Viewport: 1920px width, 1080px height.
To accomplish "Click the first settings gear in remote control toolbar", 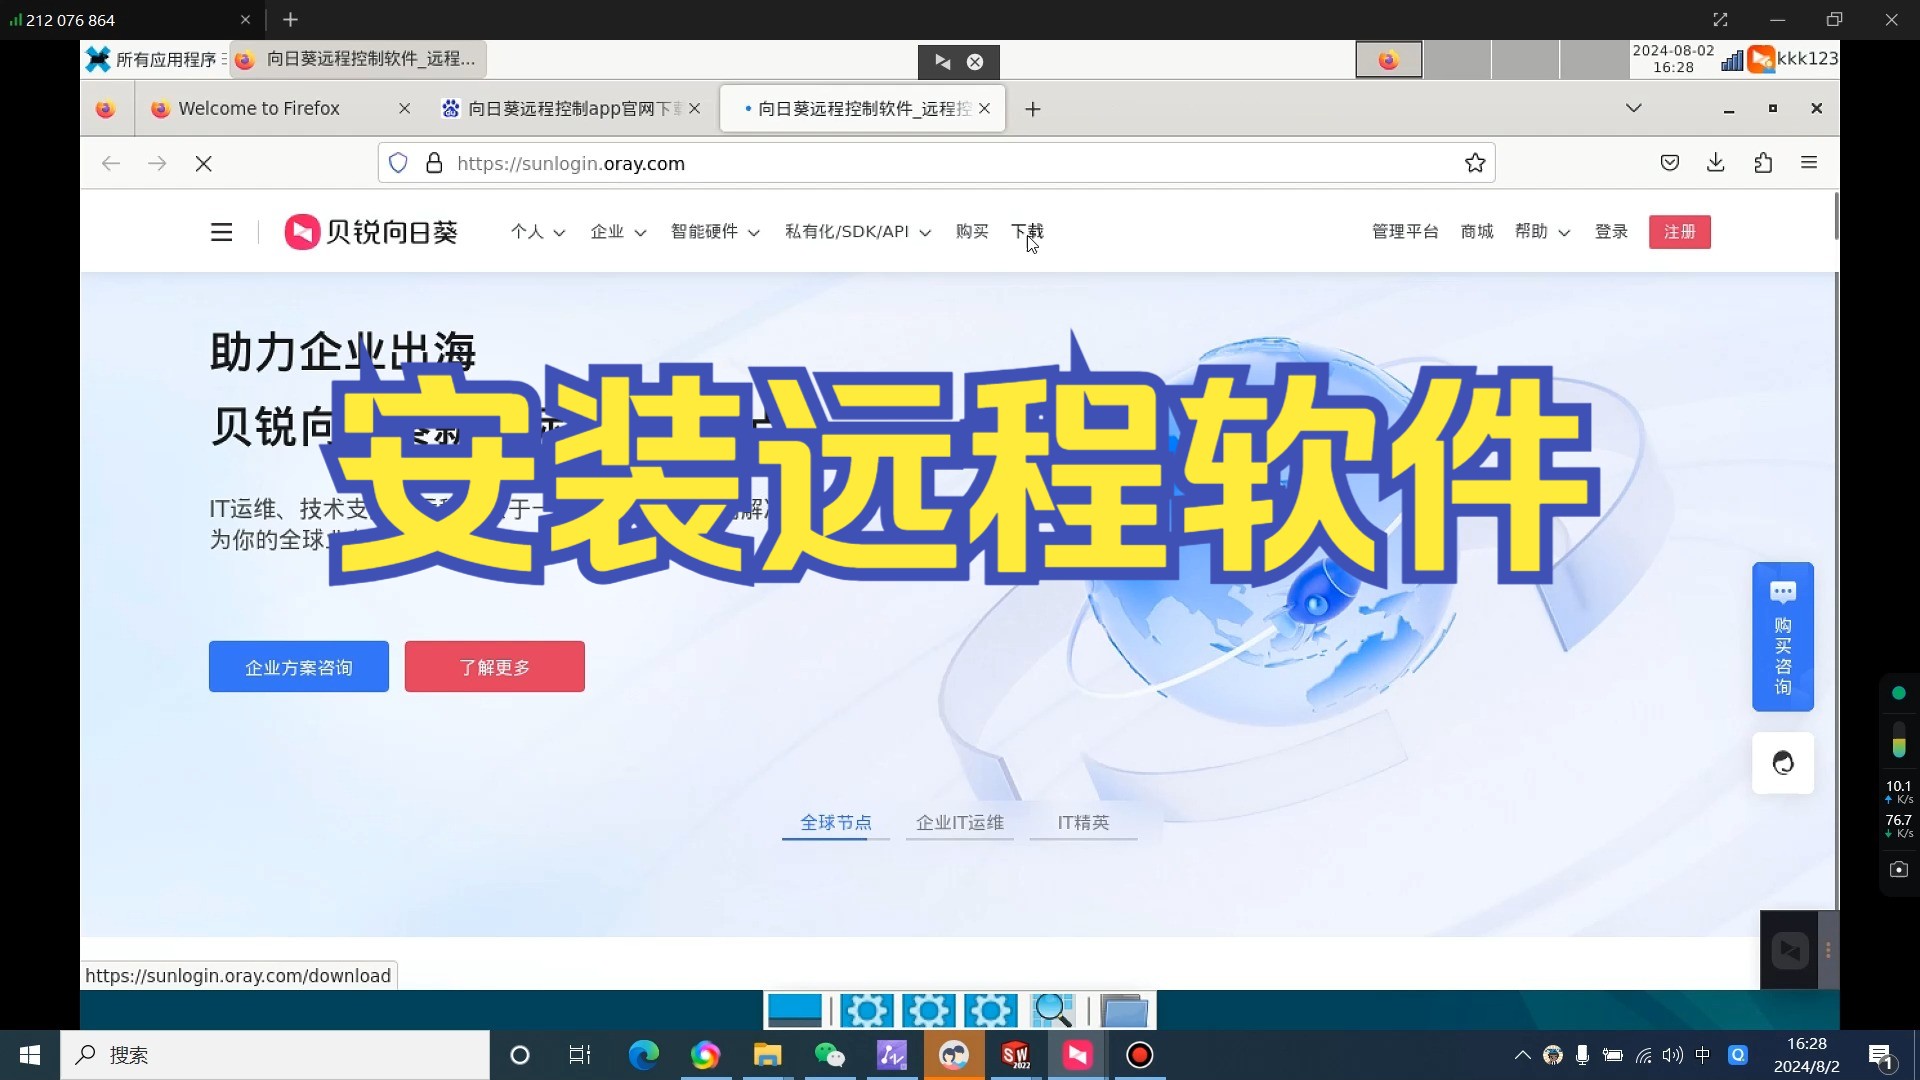I will (x=868, y=1010).
